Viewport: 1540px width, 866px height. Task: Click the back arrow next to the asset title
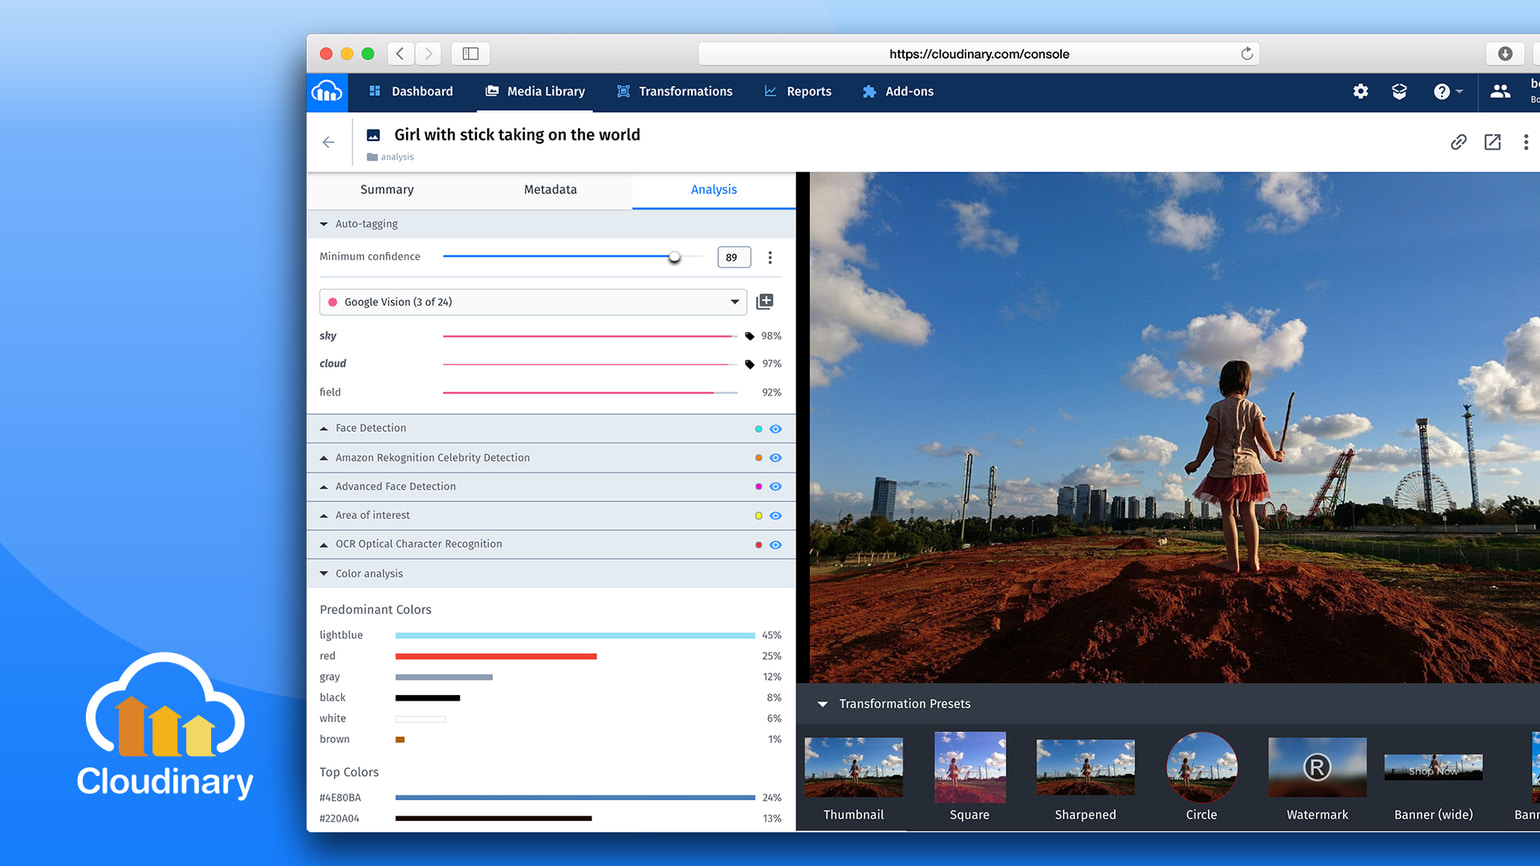(x=328, y=142)
